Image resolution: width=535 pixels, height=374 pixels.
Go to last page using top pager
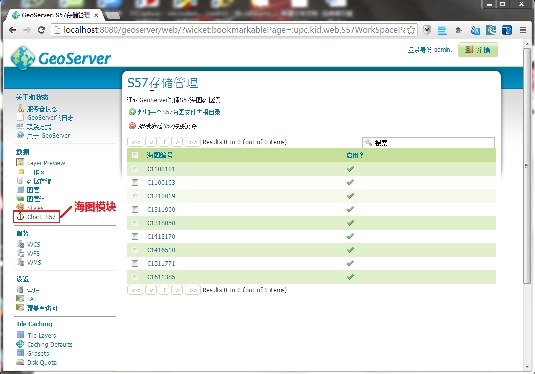tap(192, 142)
